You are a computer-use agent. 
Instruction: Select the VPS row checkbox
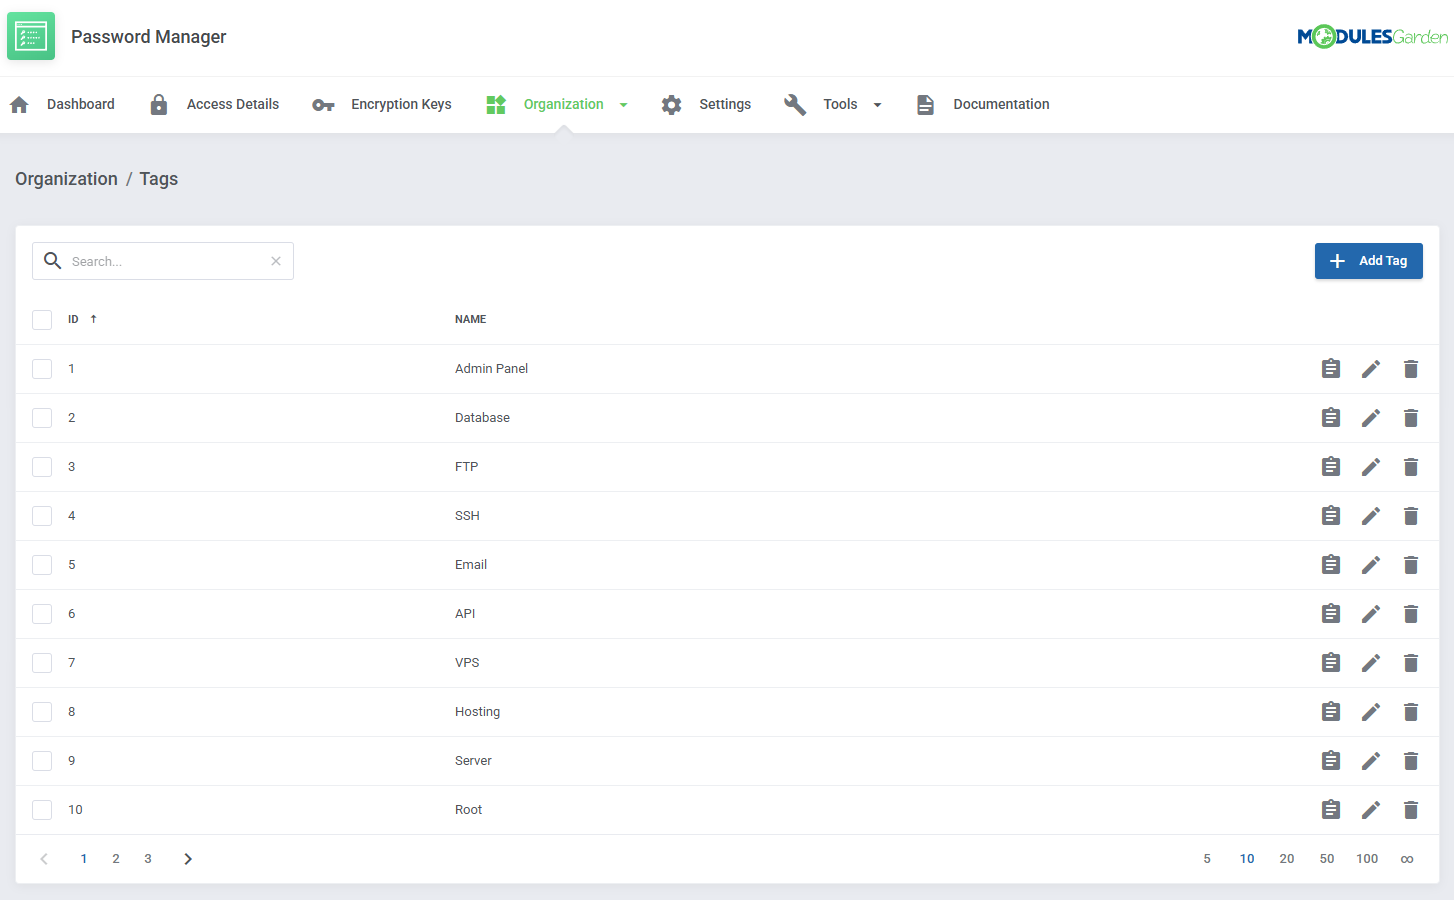click(x=42, y=663)
